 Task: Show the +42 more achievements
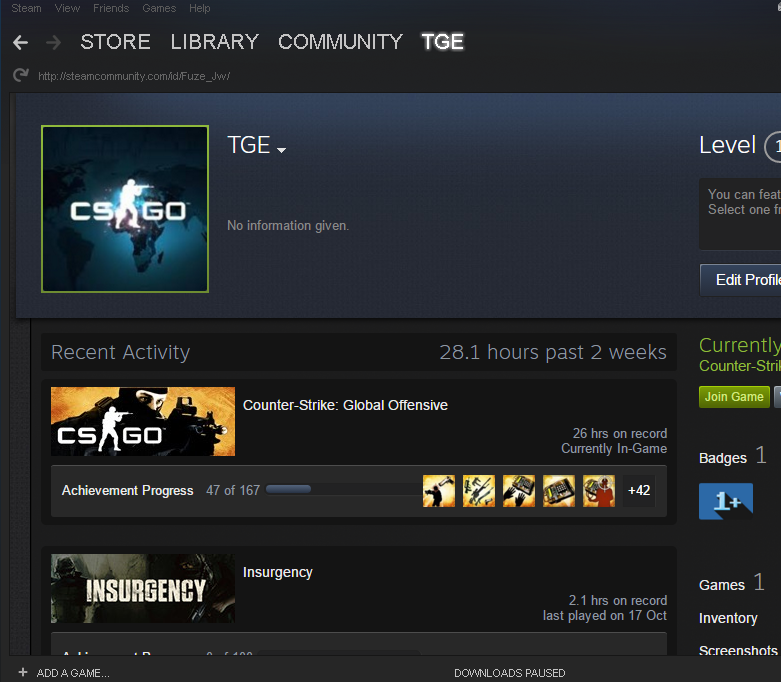point(639,491)
